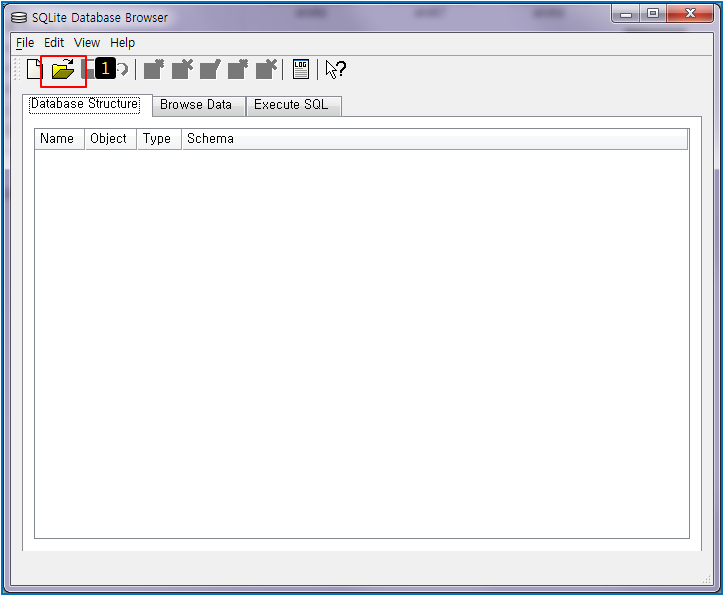Open the SQL log window icon

tap(301, 69)
